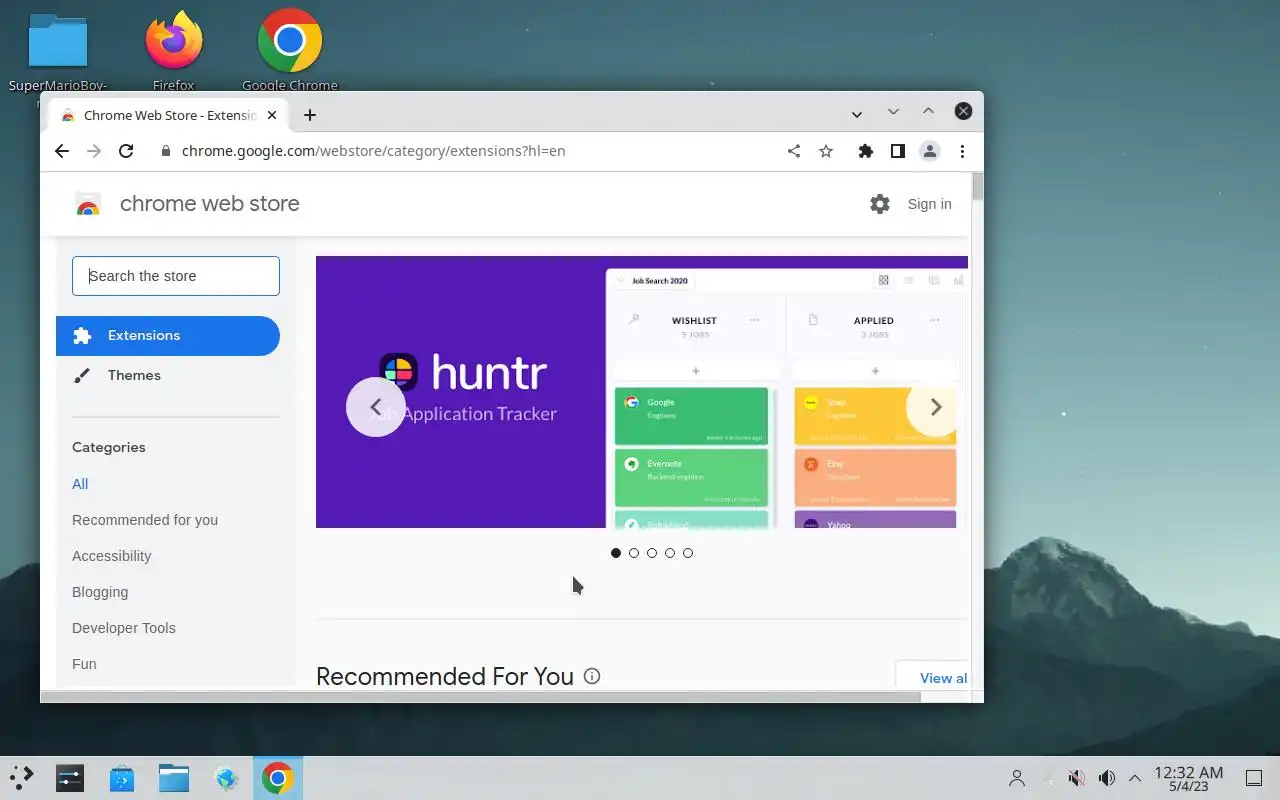Click the chrome web store rainbow logo
The width and height of the screenshot is (1280, 800).
[x=88, y=204]
